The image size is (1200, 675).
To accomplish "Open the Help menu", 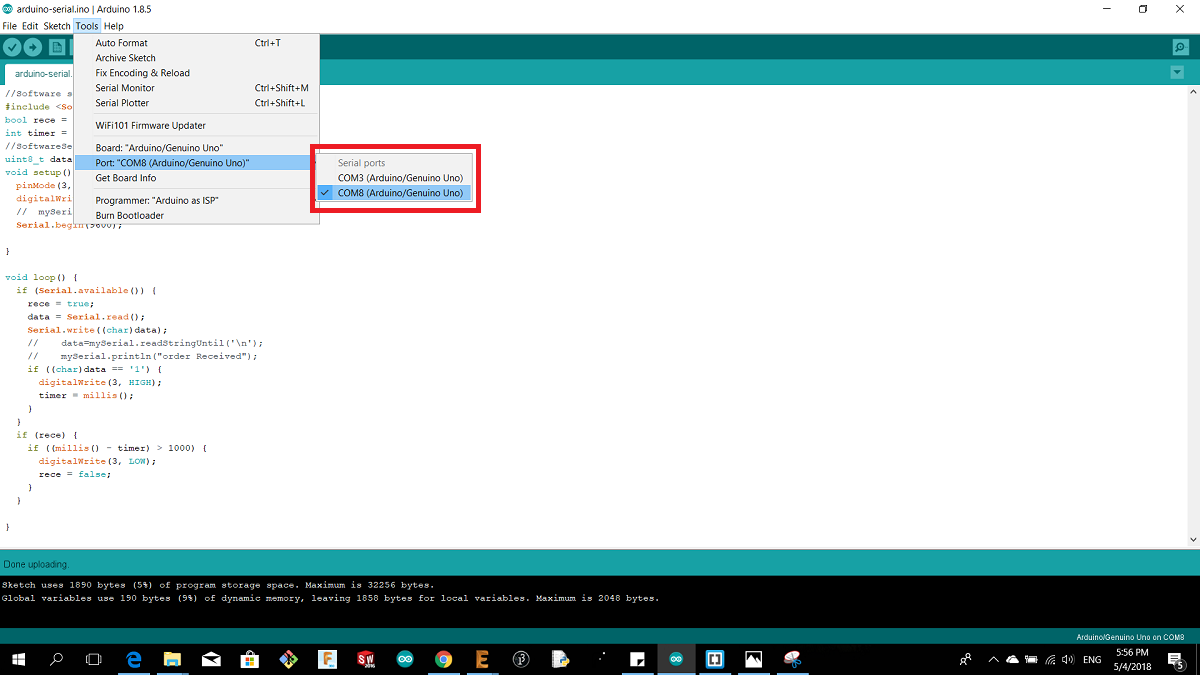I will click(x=114, y=26).
